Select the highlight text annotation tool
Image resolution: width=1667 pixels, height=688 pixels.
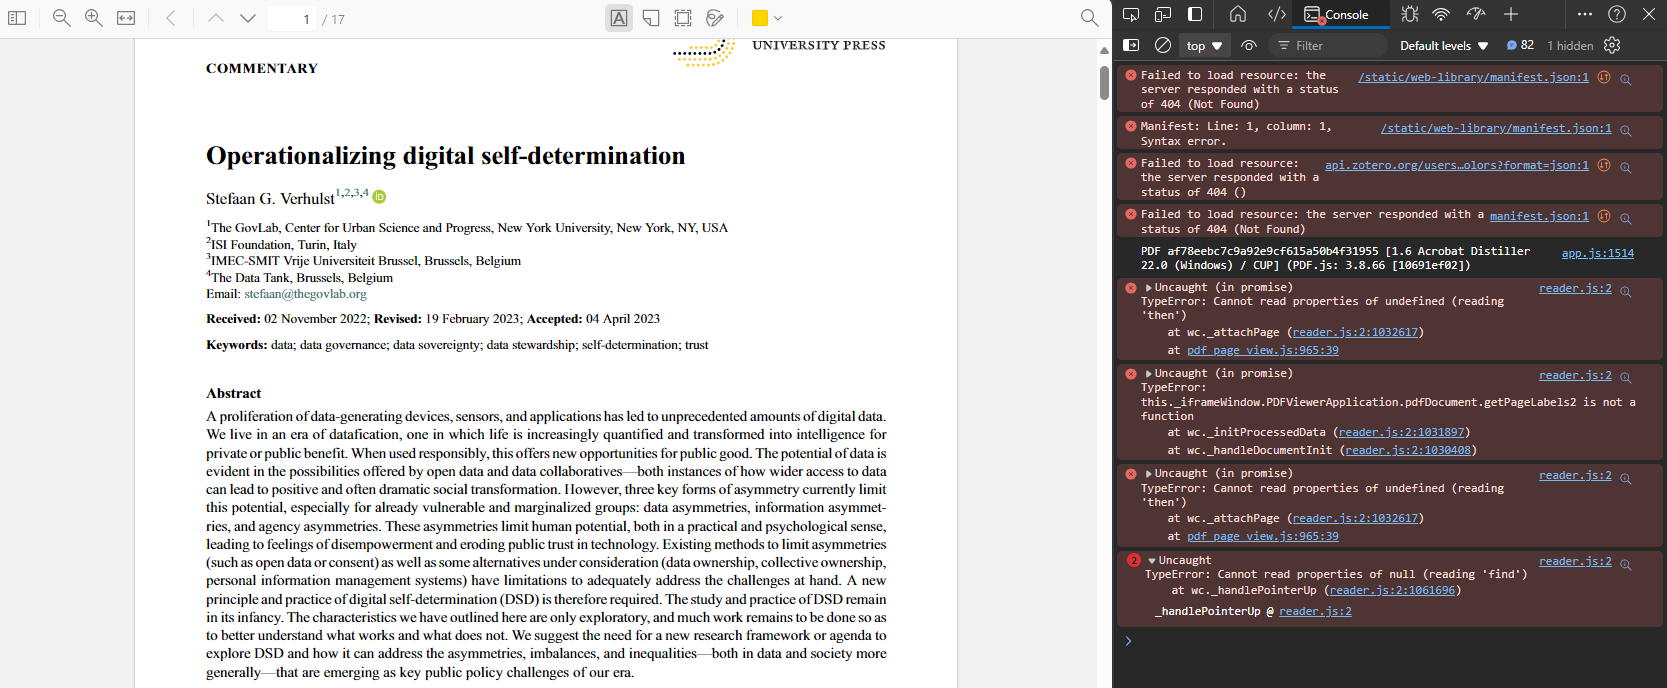click(x=619, y=18)
